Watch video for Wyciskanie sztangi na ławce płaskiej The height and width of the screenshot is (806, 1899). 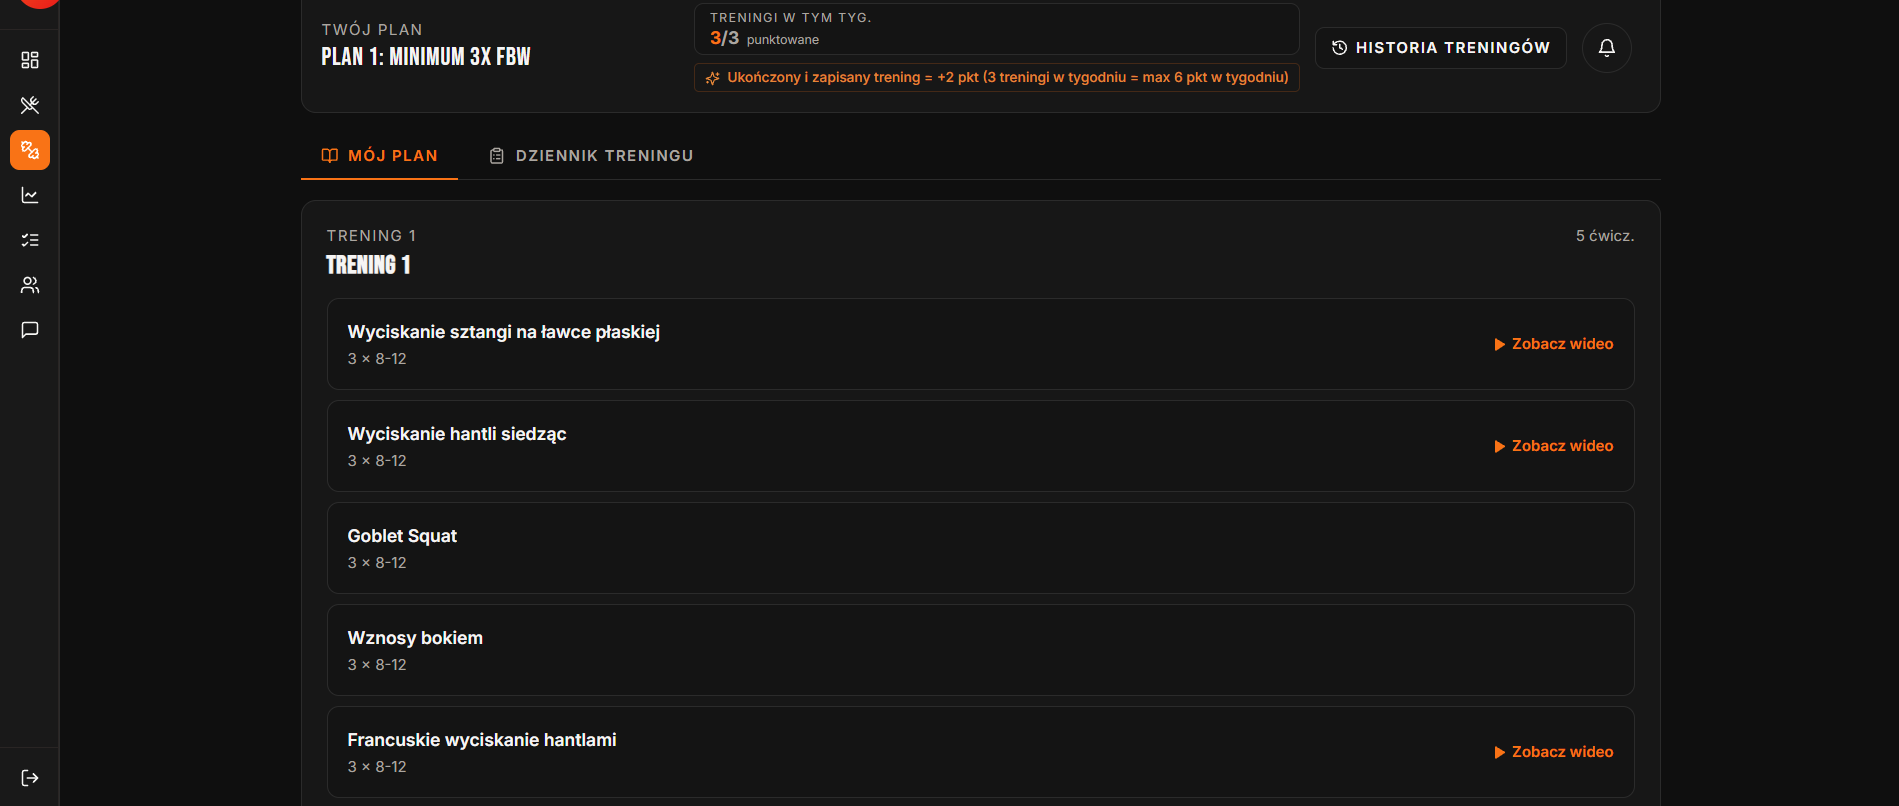1554,344
